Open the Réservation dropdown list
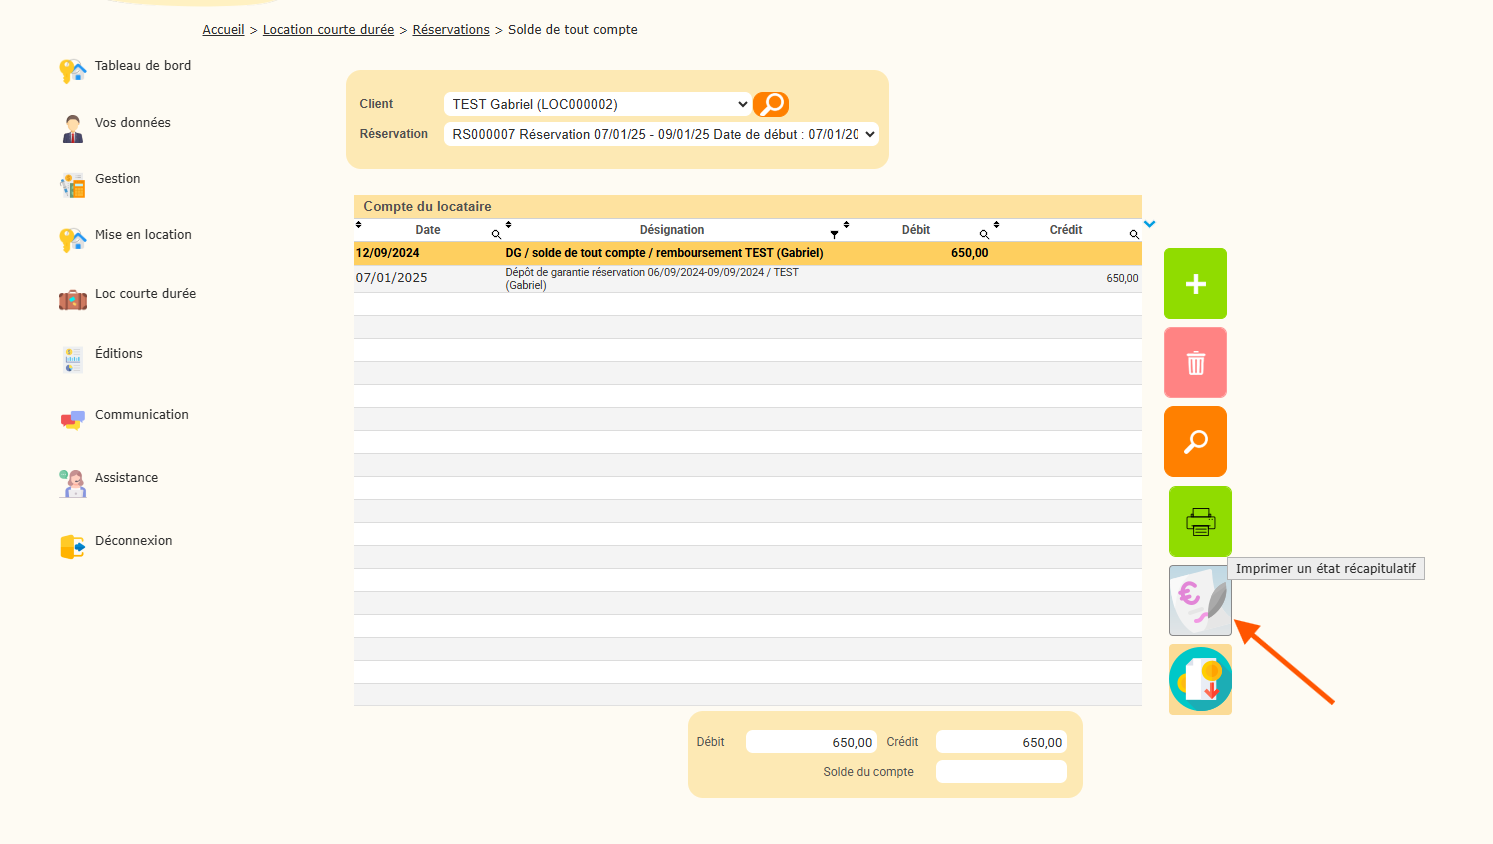This screenshot has width=1493, height=844. point(661,134)
